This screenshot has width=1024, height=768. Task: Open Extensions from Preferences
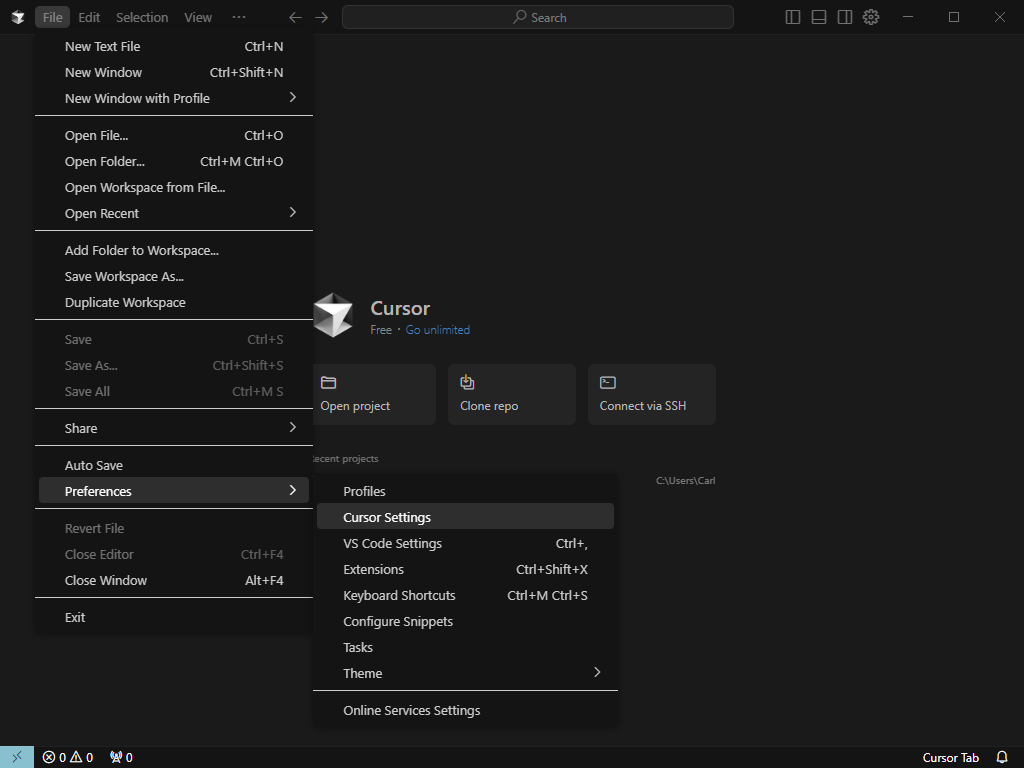465,569
